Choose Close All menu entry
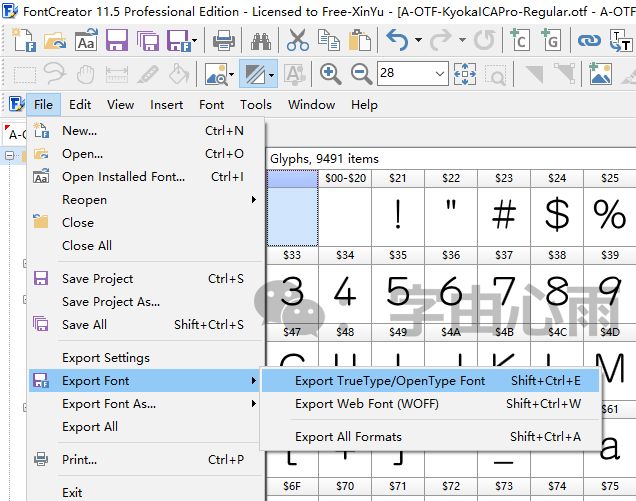This screenshot has height=501, width=636. click(146, 245)
